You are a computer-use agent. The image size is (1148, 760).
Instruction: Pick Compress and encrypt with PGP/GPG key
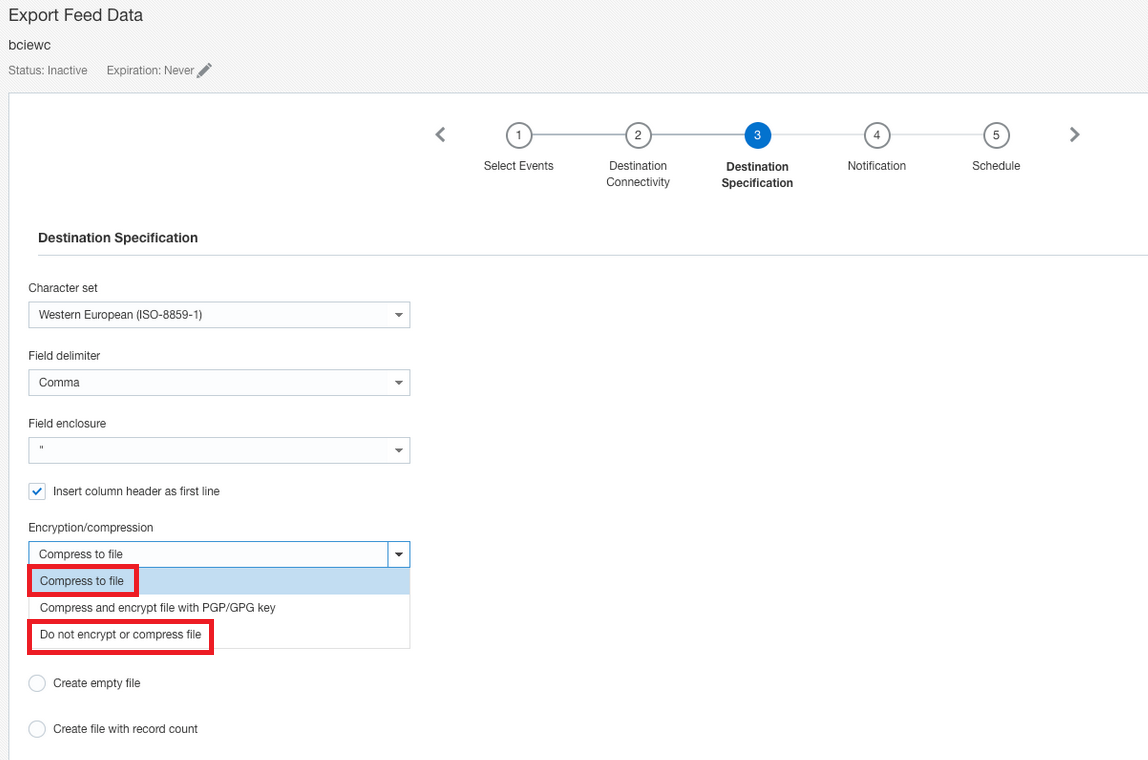pyautogui.click(x=157, y=607)
